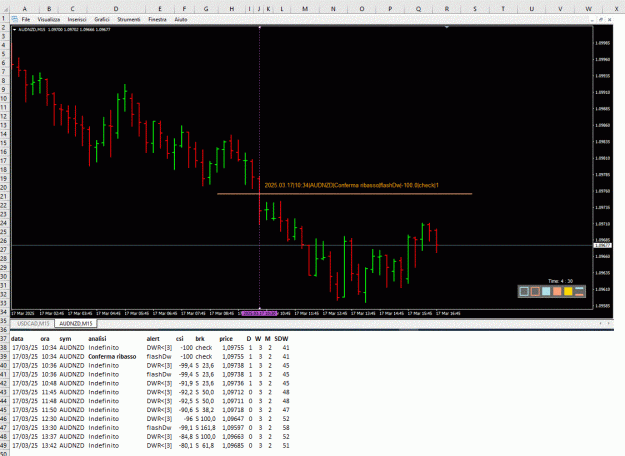Open the File menu
625x456 pixels.
pyautogui.click(x=26, y=19)
